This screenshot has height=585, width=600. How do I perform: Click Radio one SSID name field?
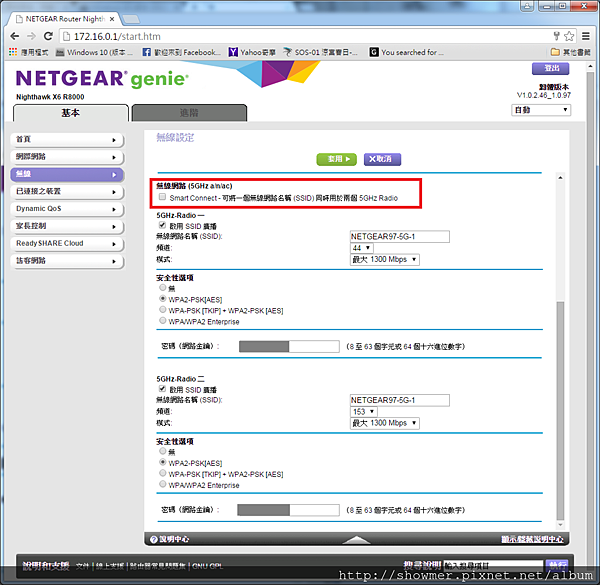click(399, 236)
